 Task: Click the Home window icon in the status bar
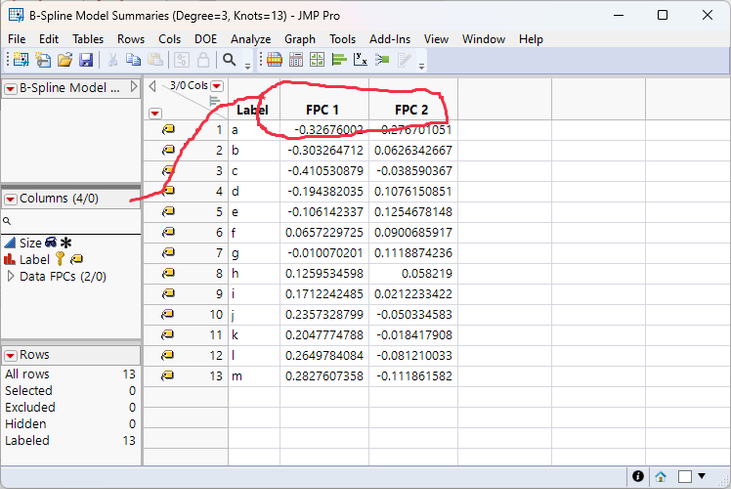661,476
